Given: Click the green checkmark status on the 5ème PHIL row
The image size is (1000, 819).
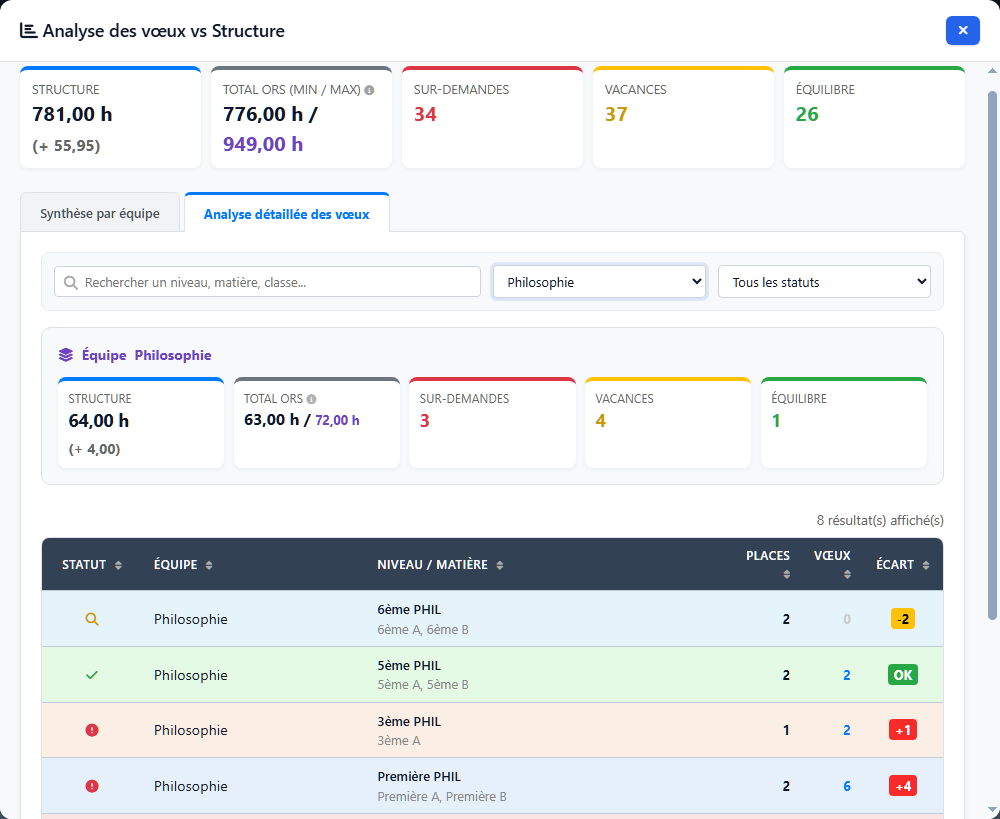Looking at the screenshot, I should (x=92, y=675).
